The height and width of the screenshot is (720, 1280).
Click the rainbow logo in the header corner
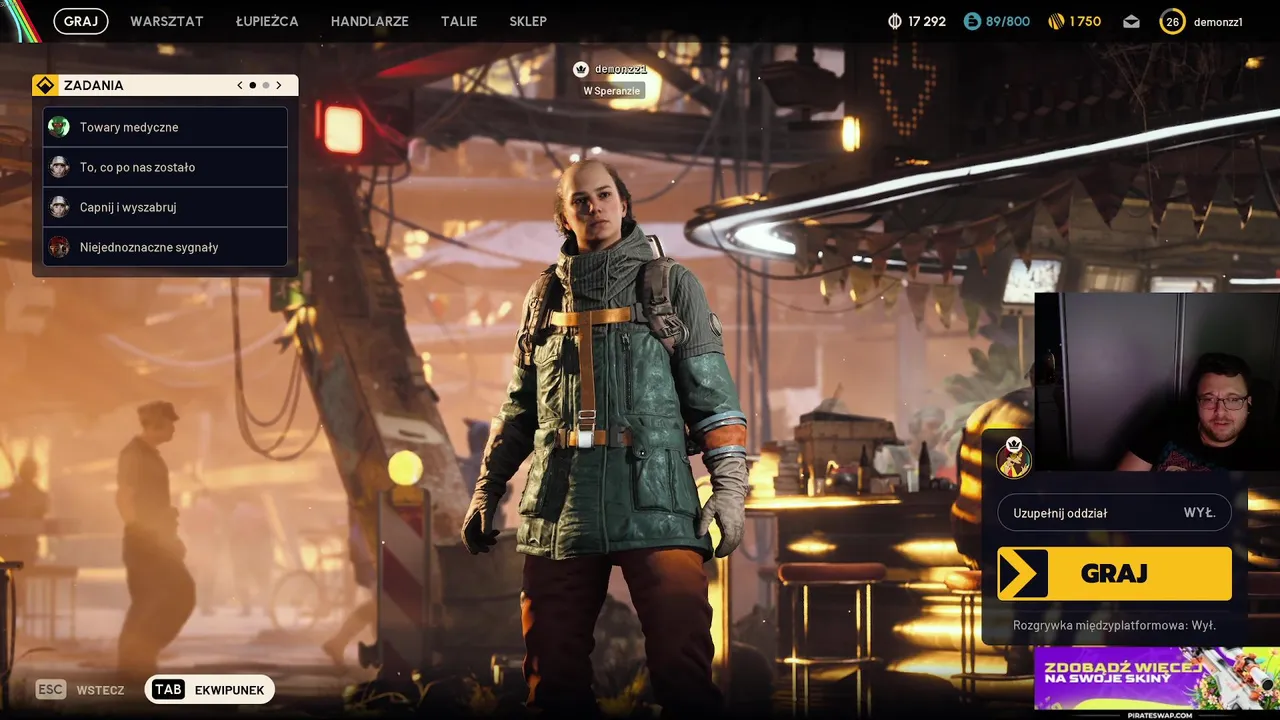pyautogui.click(x=20, y=21)
